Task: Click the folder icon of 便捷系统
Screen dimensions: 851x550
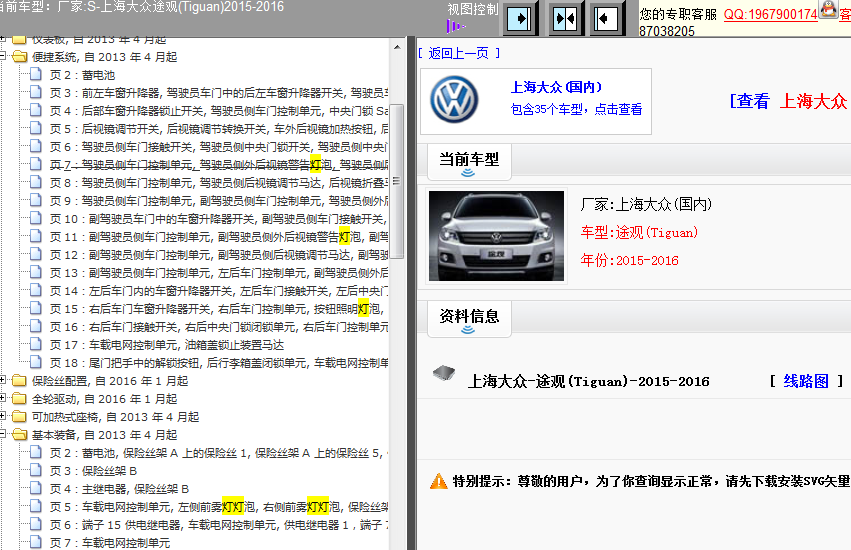Action: (20, 56)
